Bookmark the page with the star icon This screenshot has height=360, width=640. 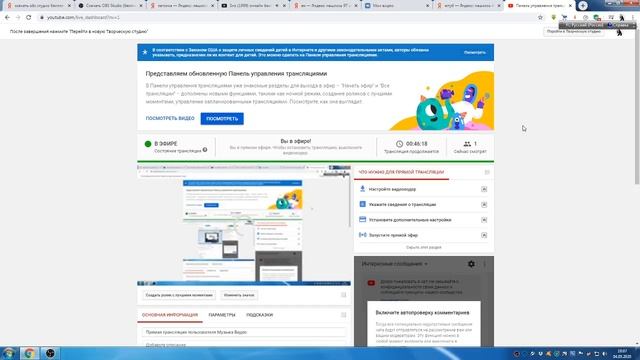[x=540, y=18]
